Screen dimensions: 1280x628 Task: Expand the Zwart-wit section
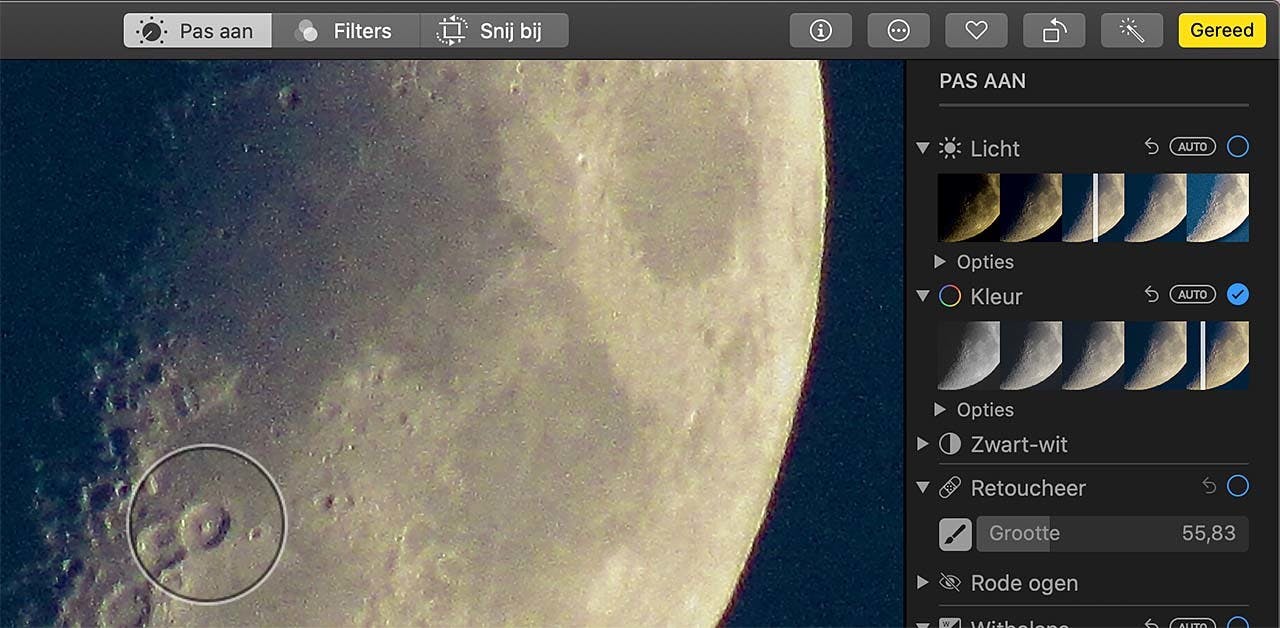click(923, 444)
